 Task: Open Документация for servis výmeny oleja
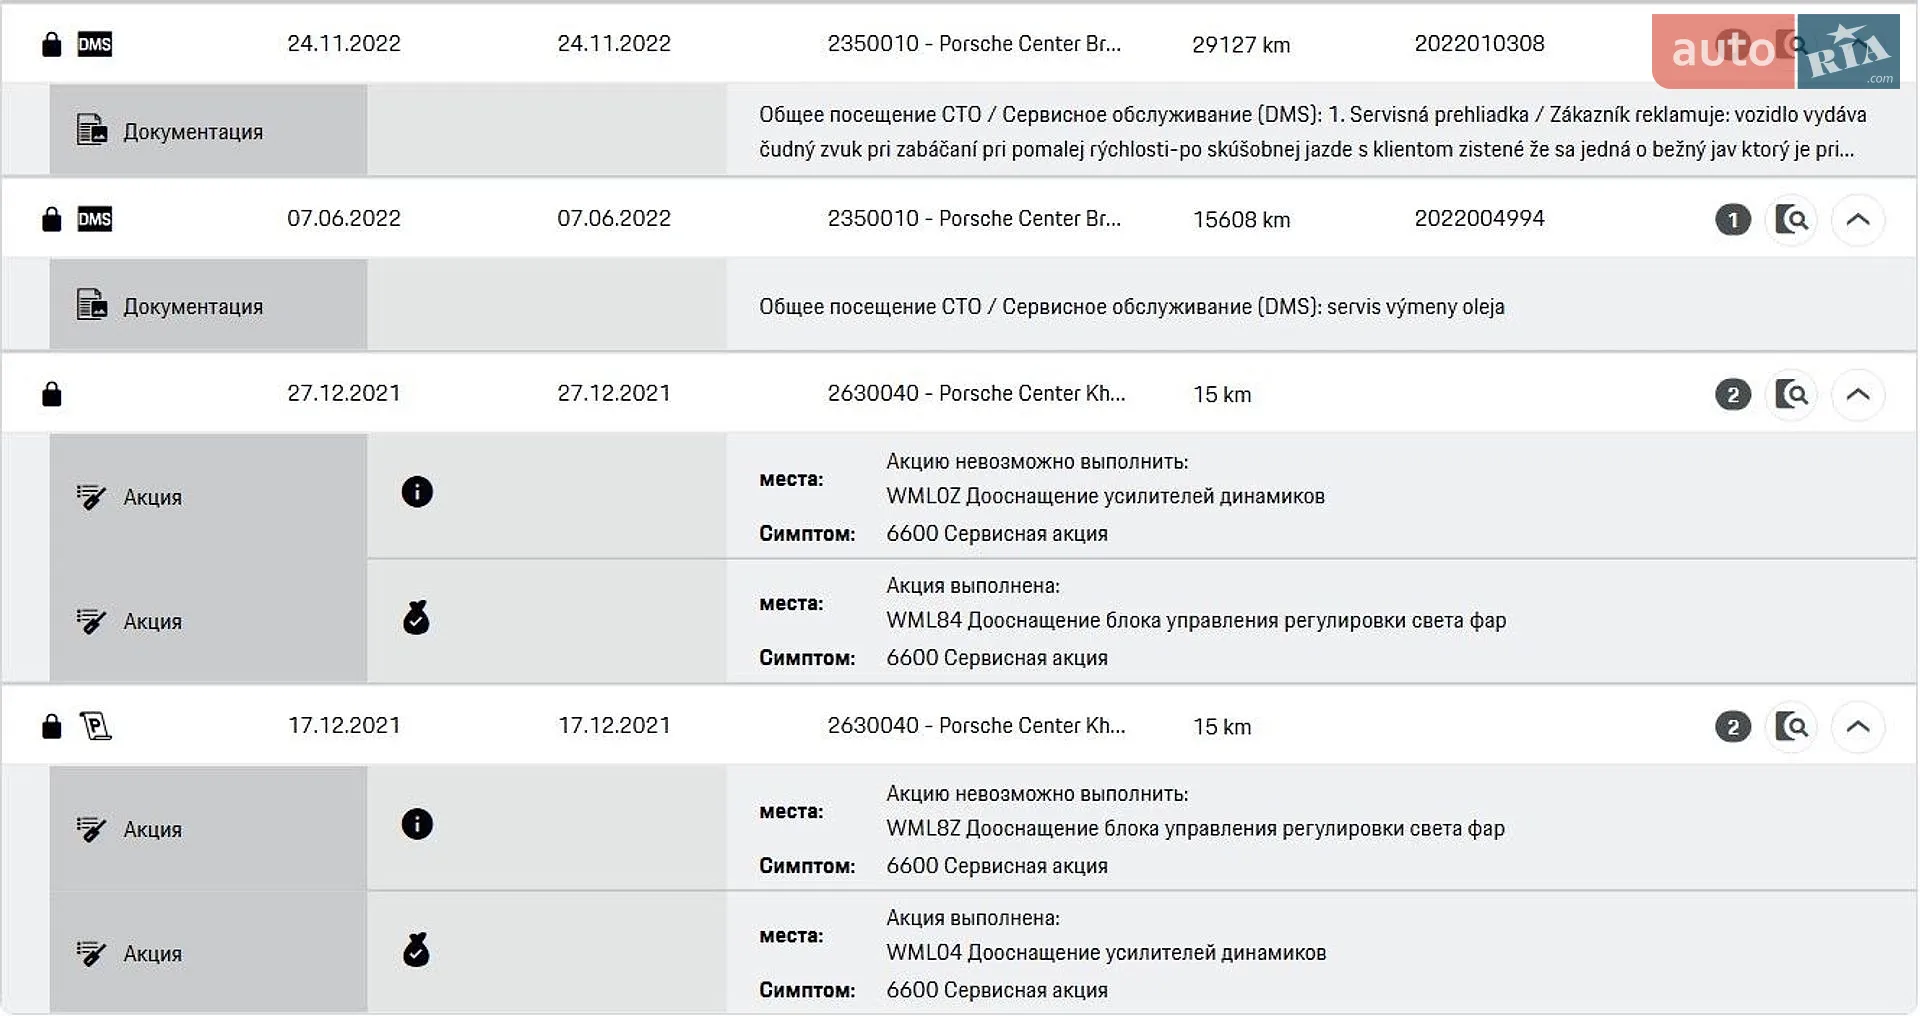coord(170,306)
